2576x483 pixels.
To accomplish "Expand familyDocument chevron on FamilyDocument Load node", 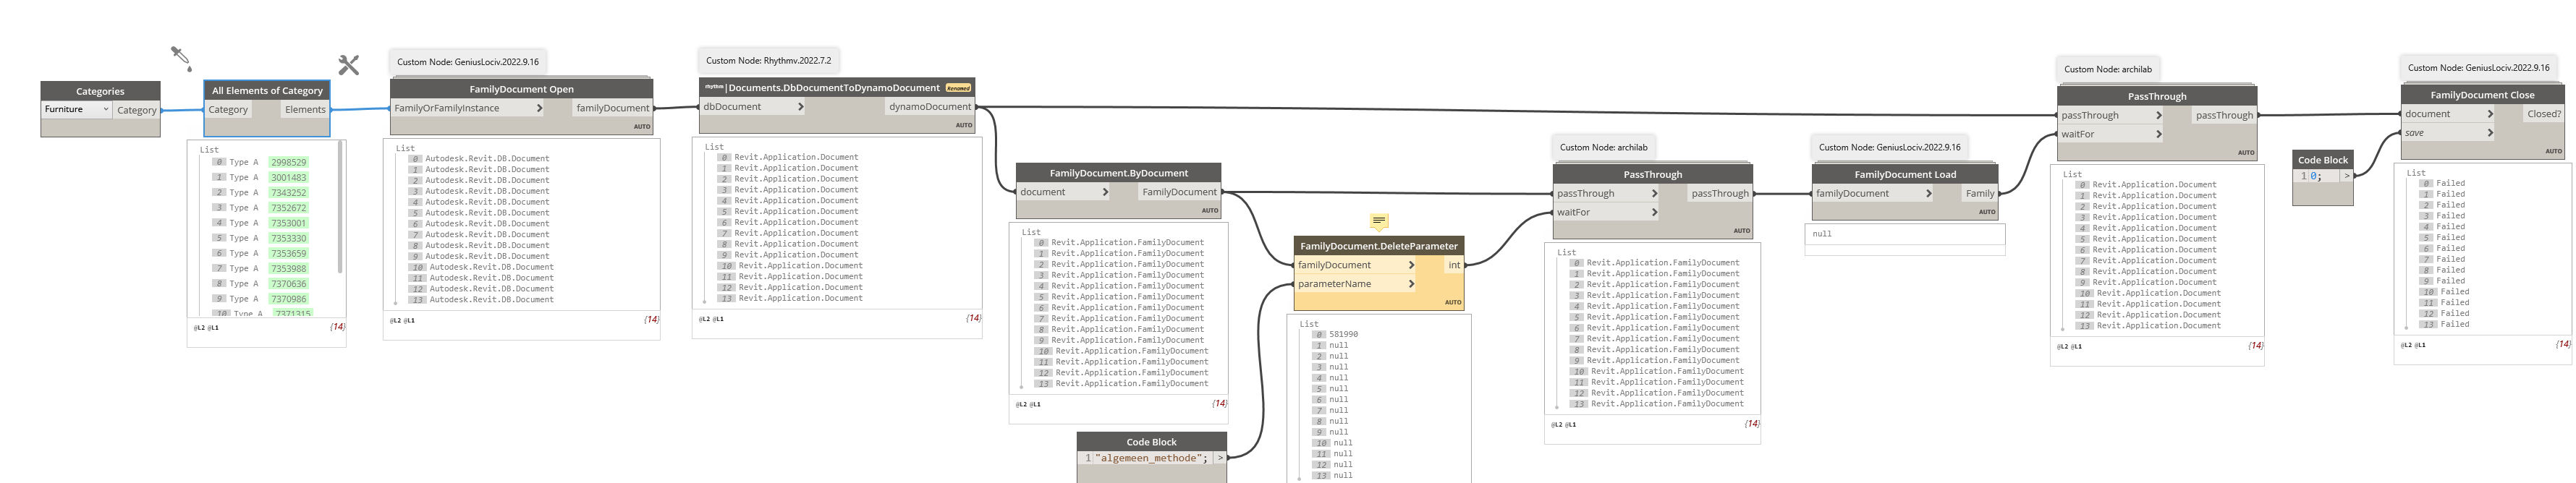I will click(1929, 193).
